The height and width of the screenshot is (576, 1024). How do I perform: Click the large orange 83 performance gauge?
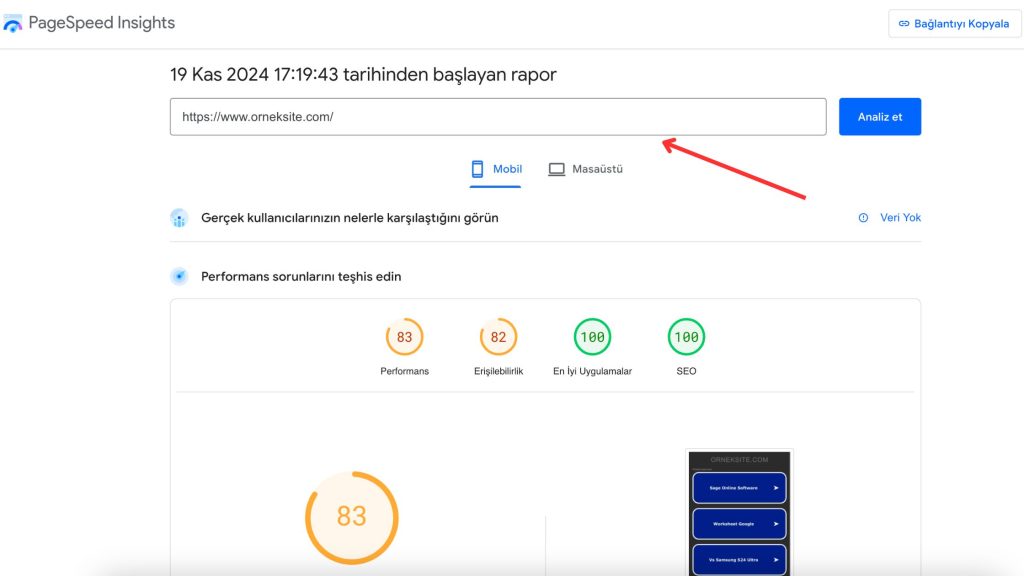351,517
